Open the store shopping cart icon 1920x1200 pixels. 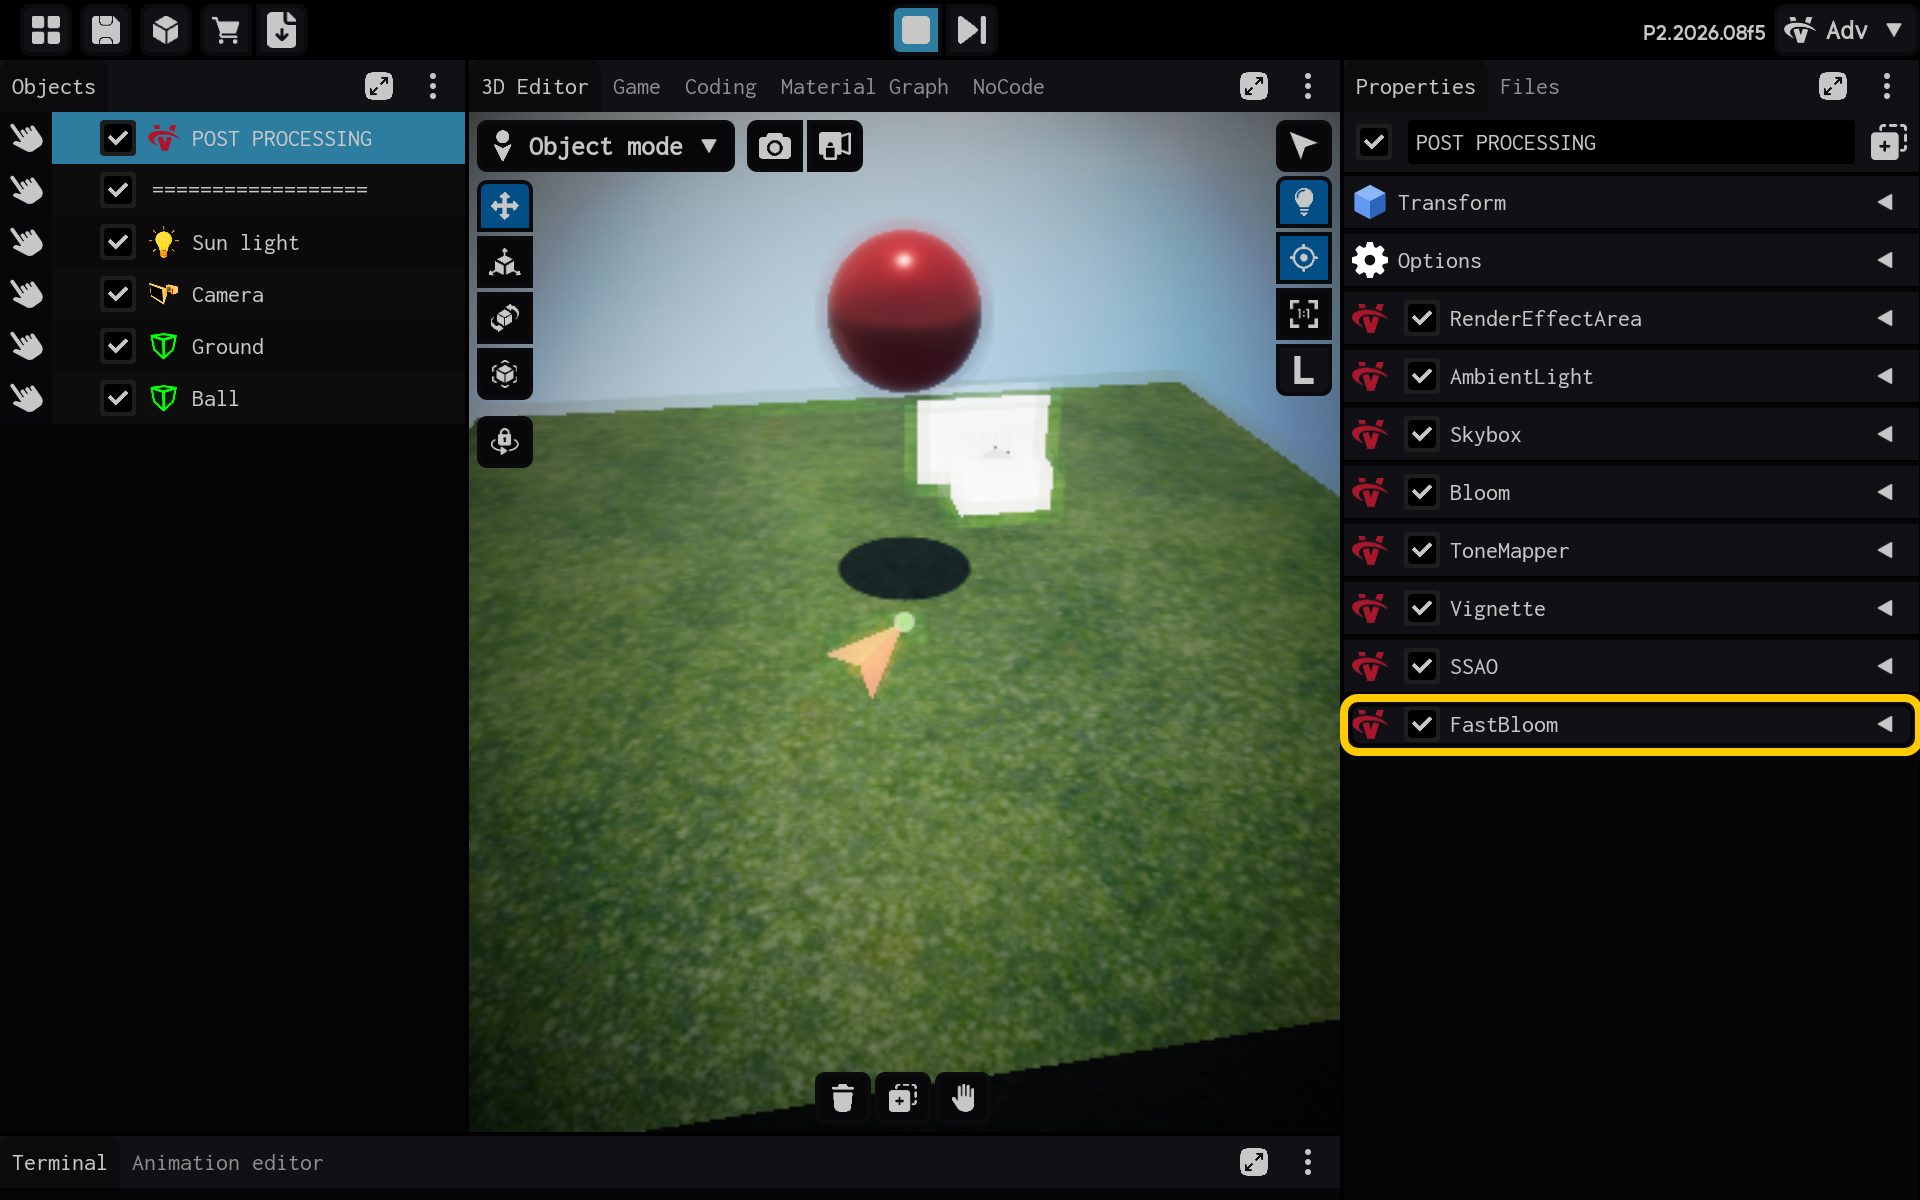[x=226, y=30]
